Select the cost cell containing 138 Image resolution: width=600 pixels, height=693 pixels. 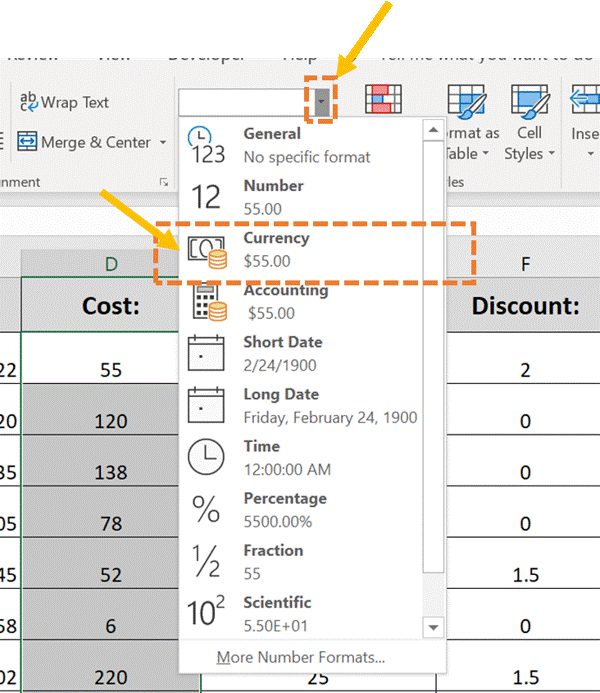[100, 461]
